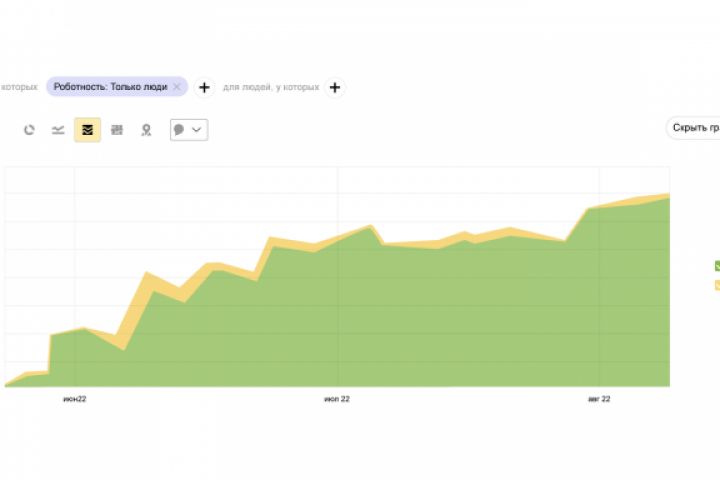Add condition after the Роботность chip
The width and height of the screenshot is (720, 480).
(204, 87)
